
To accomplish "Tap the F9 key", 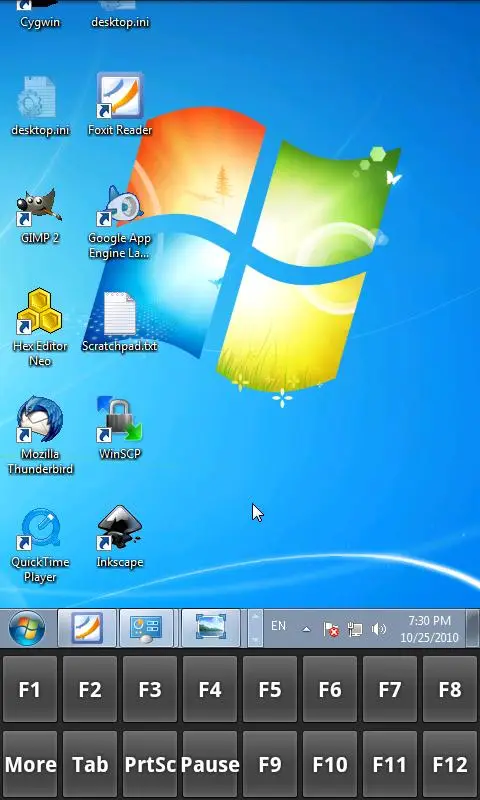I will [270, 764].
